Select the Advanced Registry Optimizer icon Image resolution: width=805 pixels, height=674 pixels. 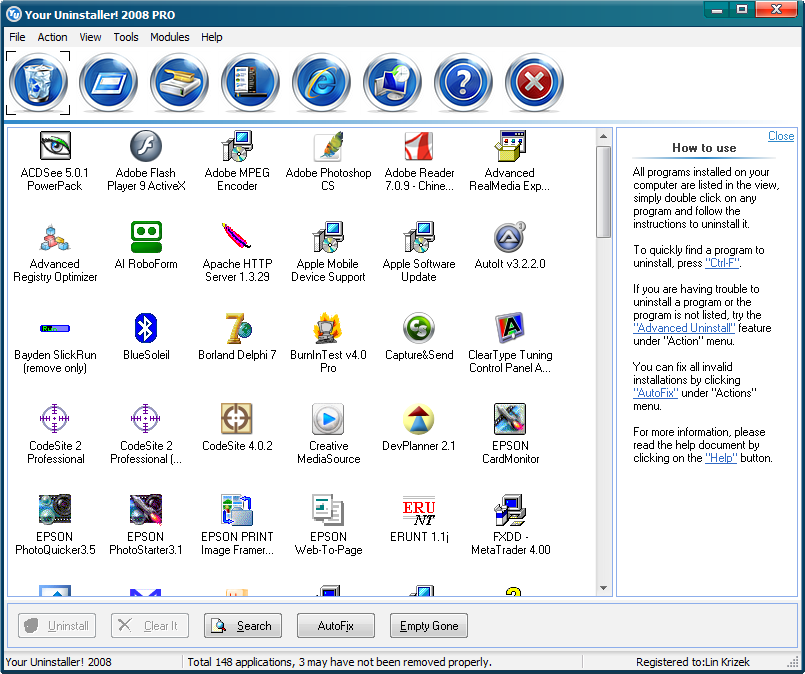coord(55,237)
